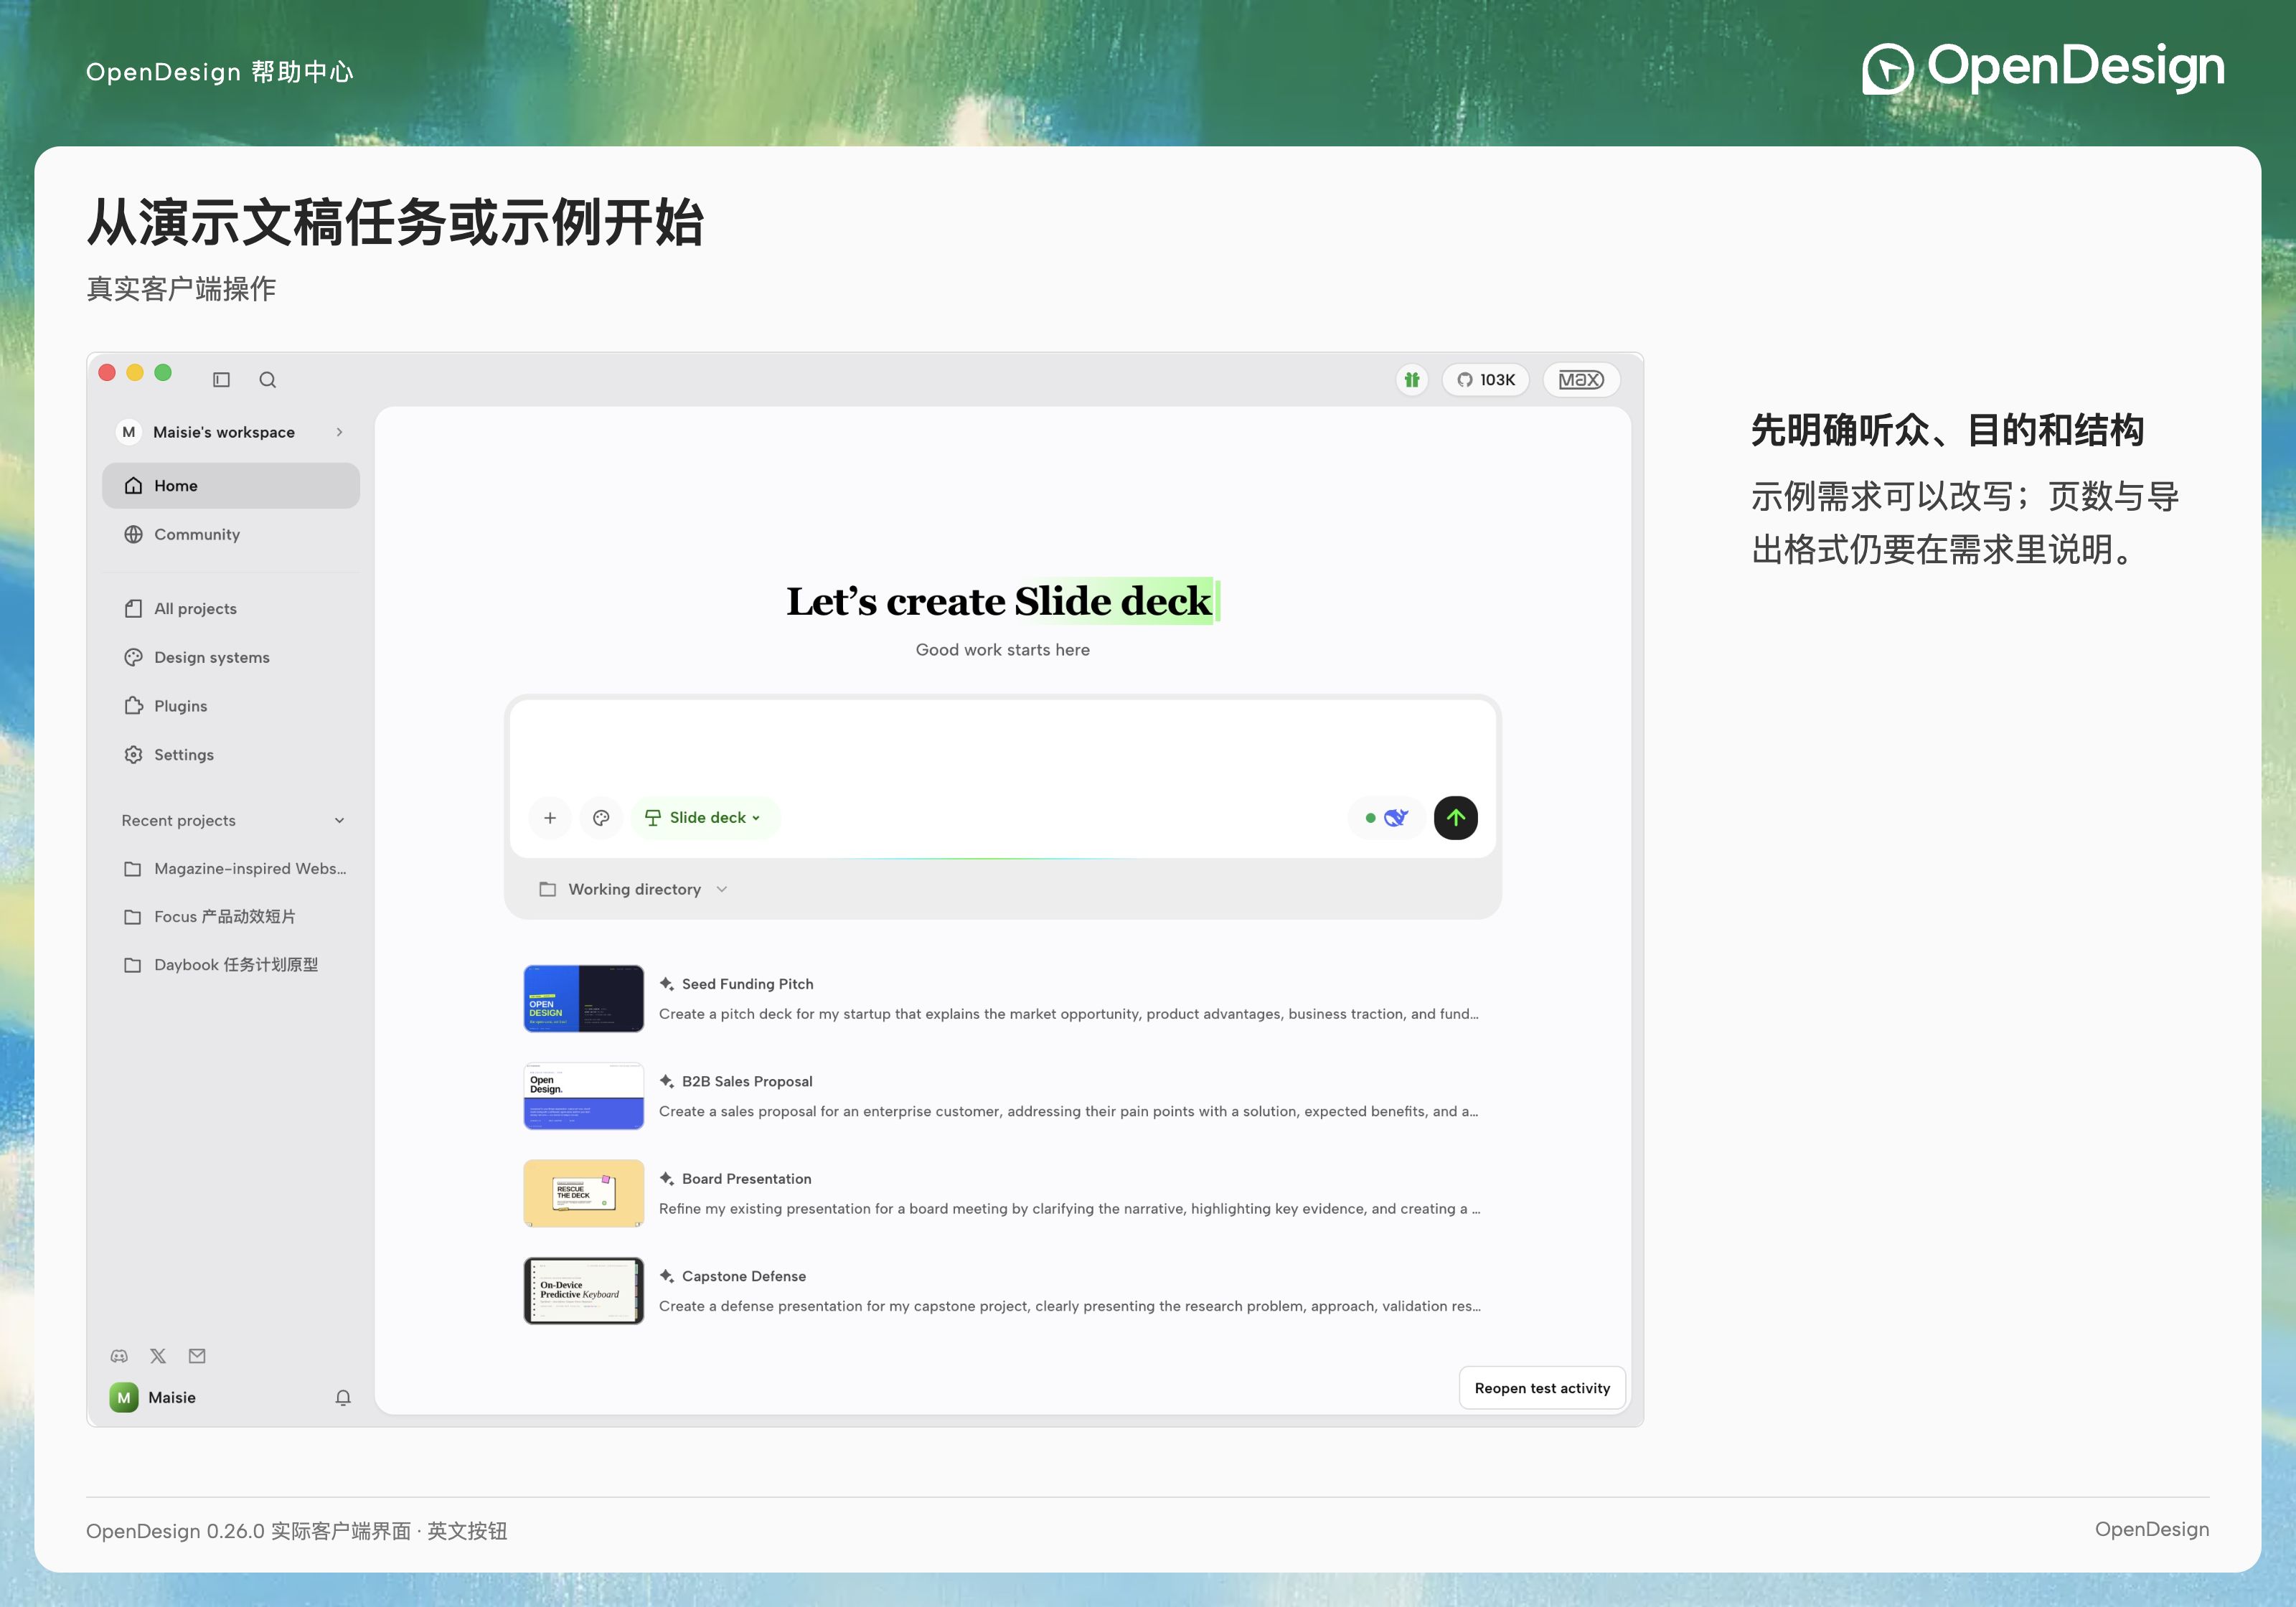Go to Home in sidebar
The image size is (2296, 1607).
pos(231,485)
